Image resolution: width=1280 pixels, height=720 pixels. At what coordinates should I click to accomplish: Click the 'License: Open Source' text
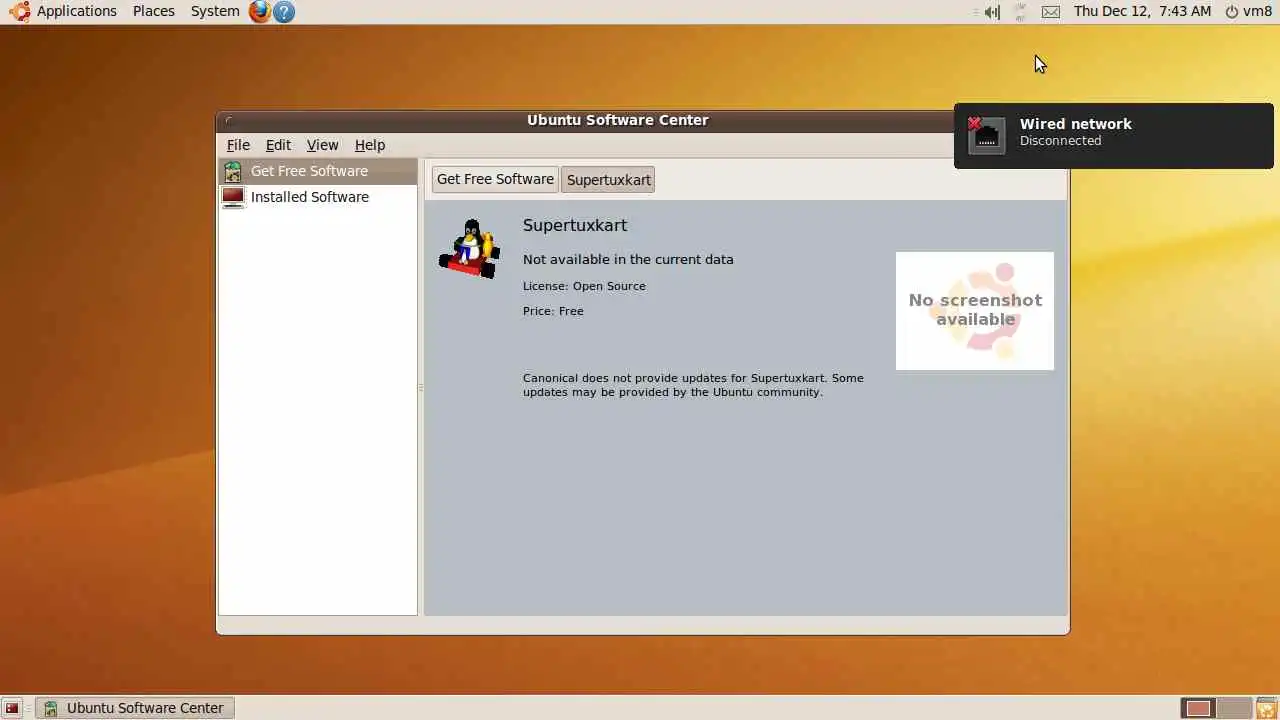(x=584, y=286)
